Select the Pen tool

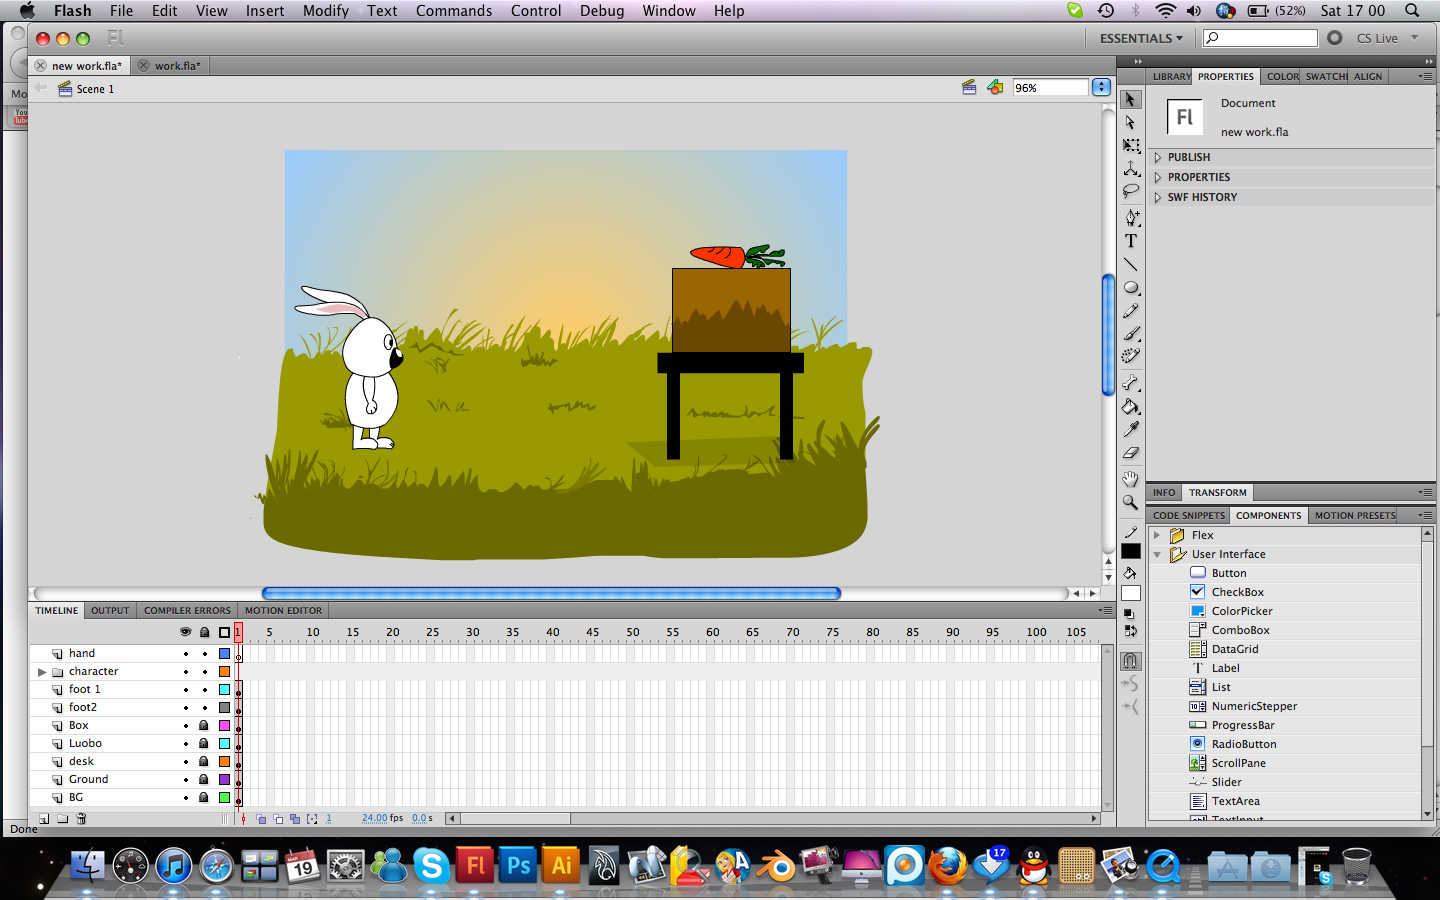pos(1131,214)
